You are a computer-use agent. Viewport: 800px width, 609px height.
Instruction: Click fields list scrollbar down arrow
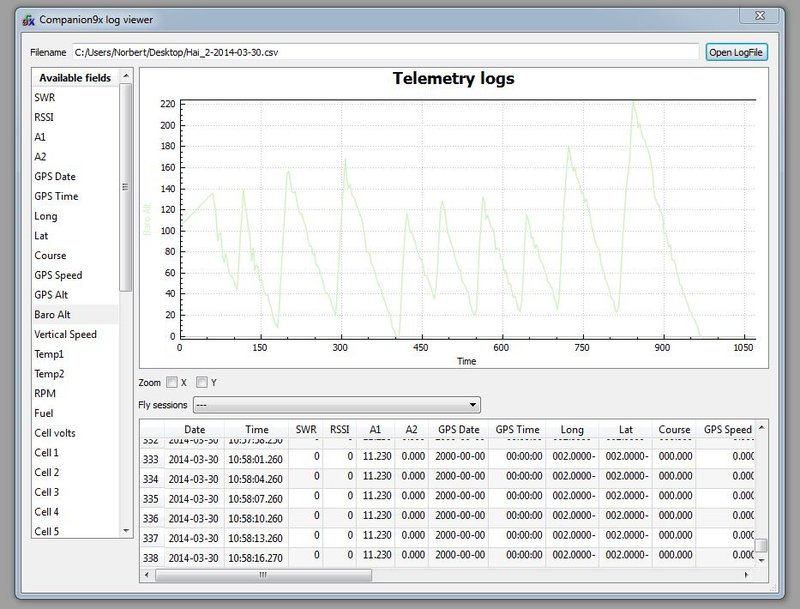point(126,531)
